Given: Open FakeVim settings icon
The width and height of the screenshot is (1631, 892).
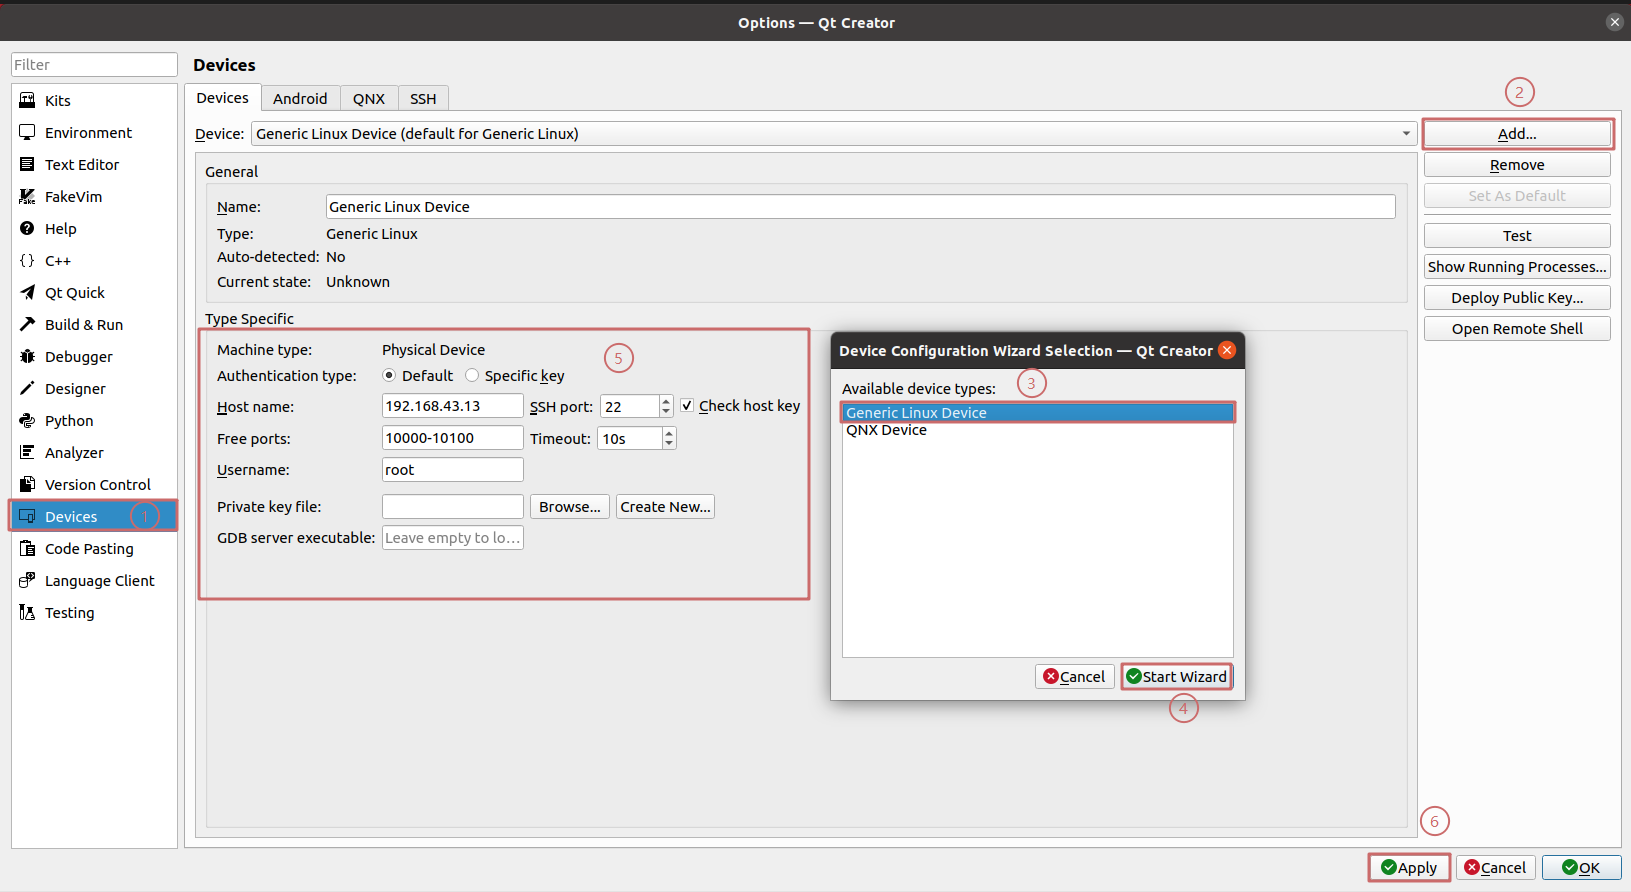Looking at the screenshot, I should tap(27, 196).
